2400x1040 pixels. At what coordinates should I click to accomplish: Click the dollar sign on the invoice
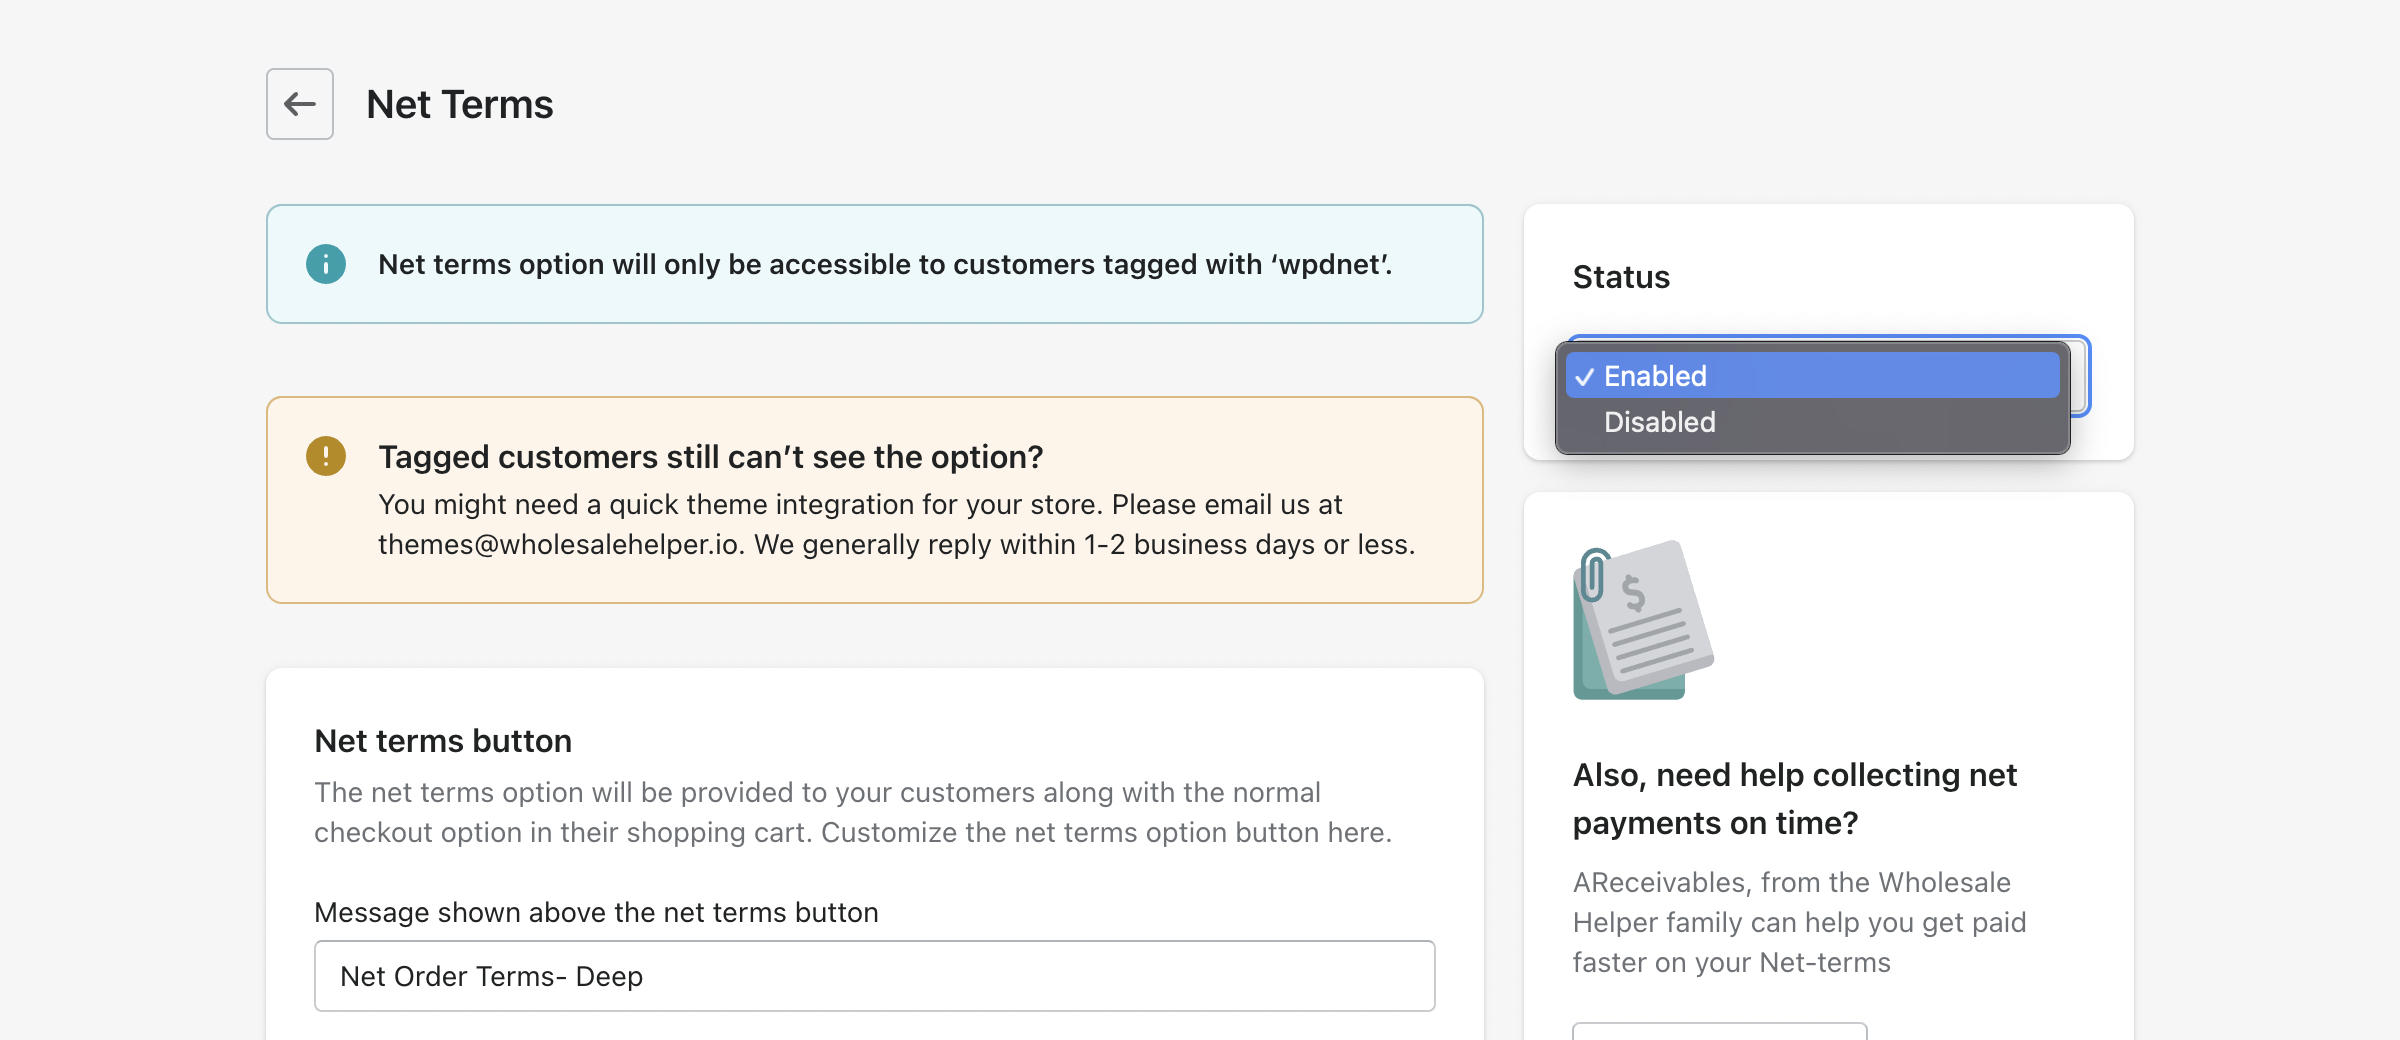coord(1633,593)
